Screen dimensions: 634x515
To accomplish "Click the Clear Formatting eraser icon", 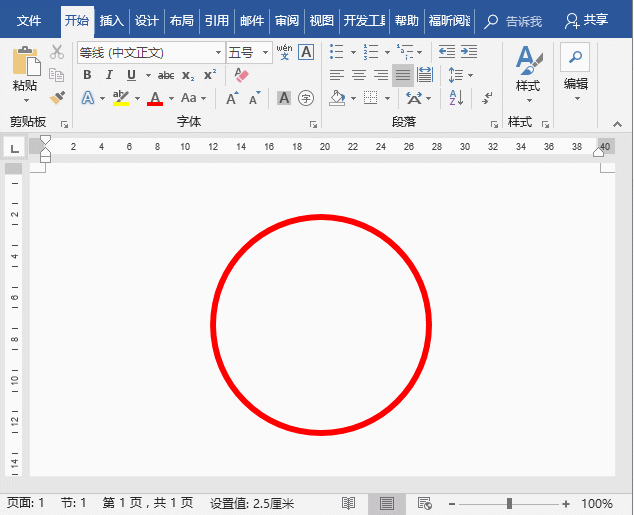I will (x=240, y=75).
